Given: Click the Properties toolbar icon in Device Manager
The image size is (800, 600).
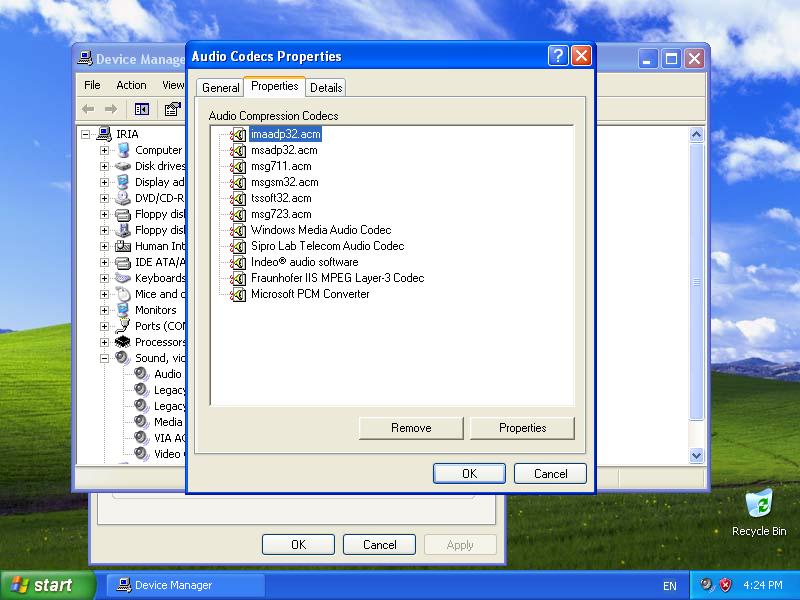Looking at the screenshot, I should pyautogui.click(x=173, y=109).
